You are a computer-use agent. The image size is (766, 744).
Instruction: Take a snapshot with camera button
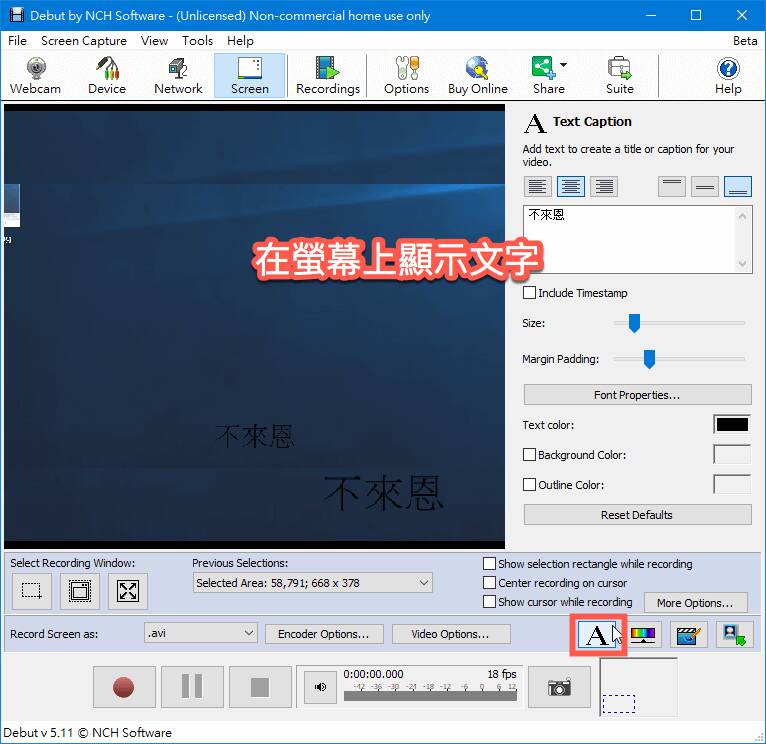[x=559, y=687]
